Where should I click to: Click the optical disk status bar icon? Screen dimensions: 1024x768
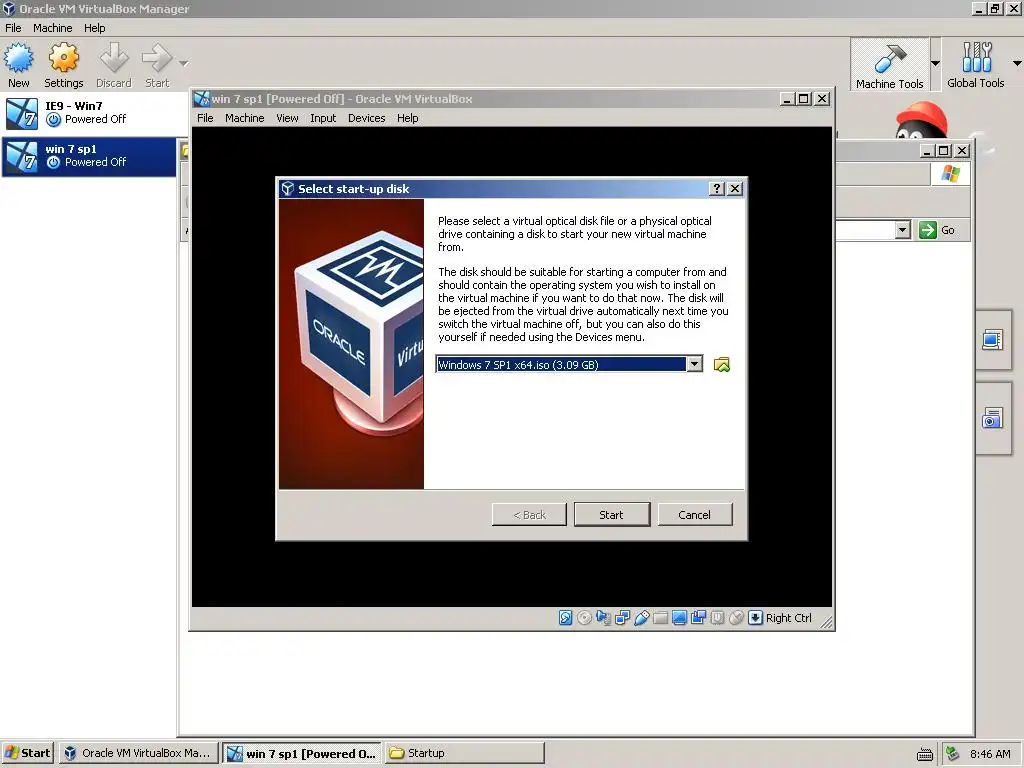(584, 618)
